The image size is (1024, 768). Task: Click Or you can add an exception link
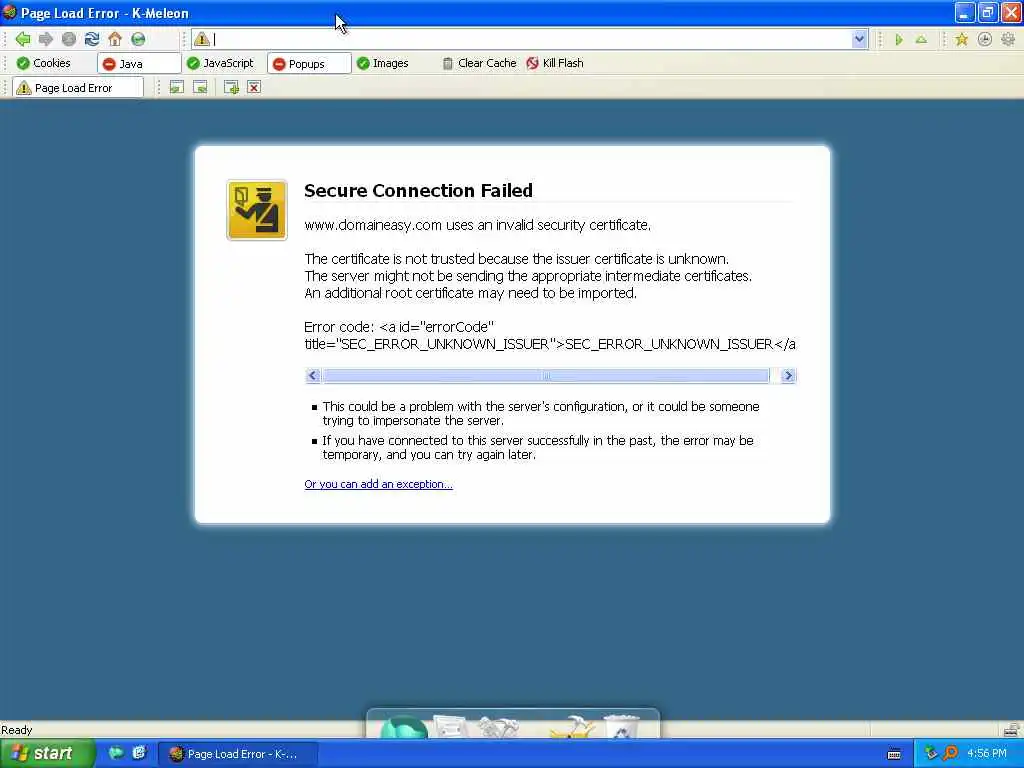click(x=378, y=484)
